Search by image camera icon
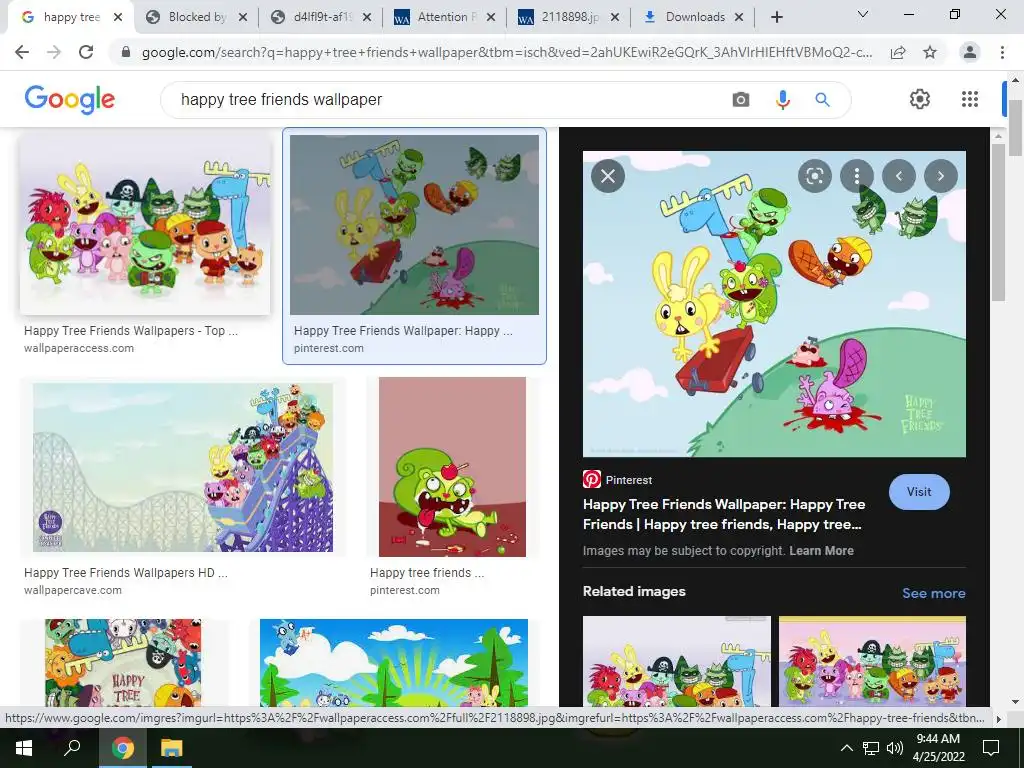 (741, 100)
